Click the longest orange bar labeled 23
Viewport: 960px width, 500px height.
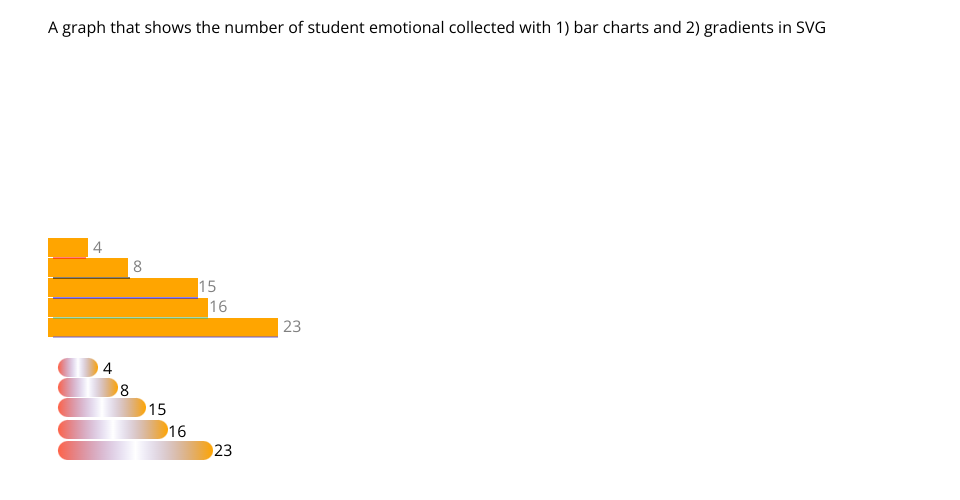click(x=162, y=327)
